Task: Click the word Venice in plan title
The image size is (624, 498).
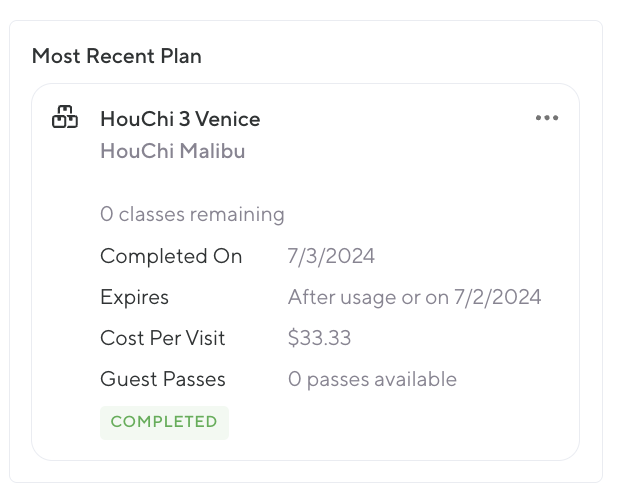Action: click(x=228, y=119)
